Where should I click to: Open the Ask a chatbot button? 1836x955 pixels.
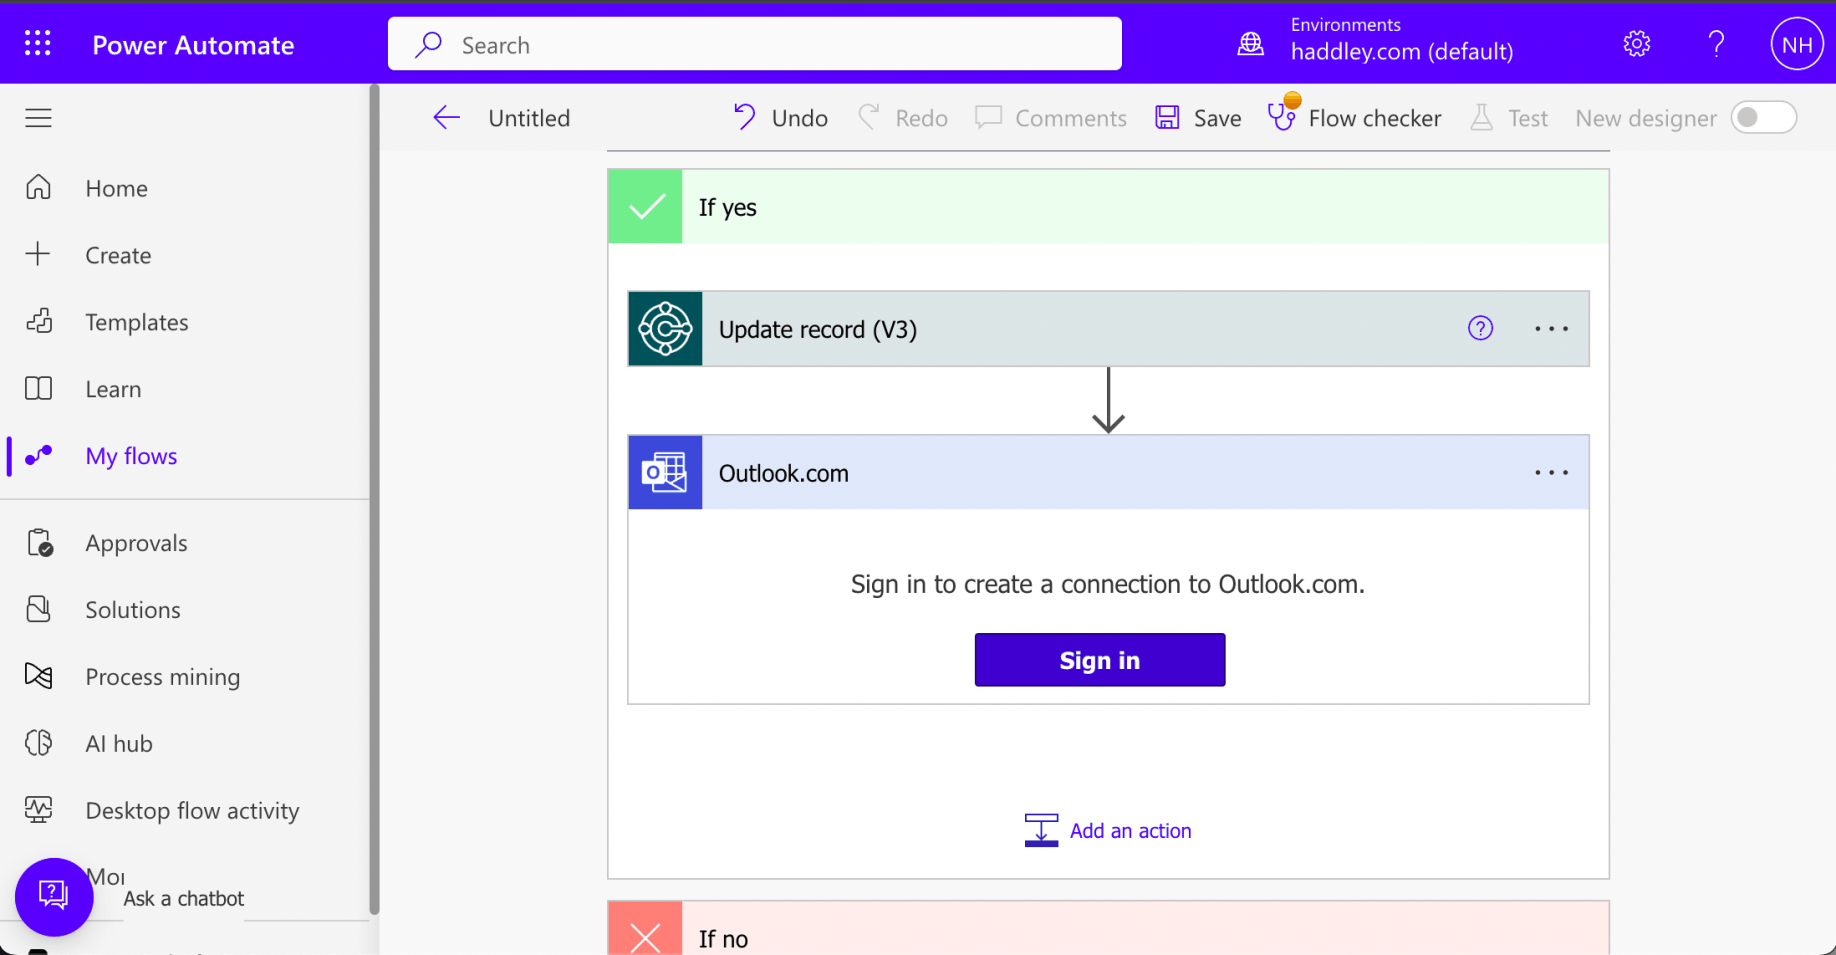(x=54, y=897)
